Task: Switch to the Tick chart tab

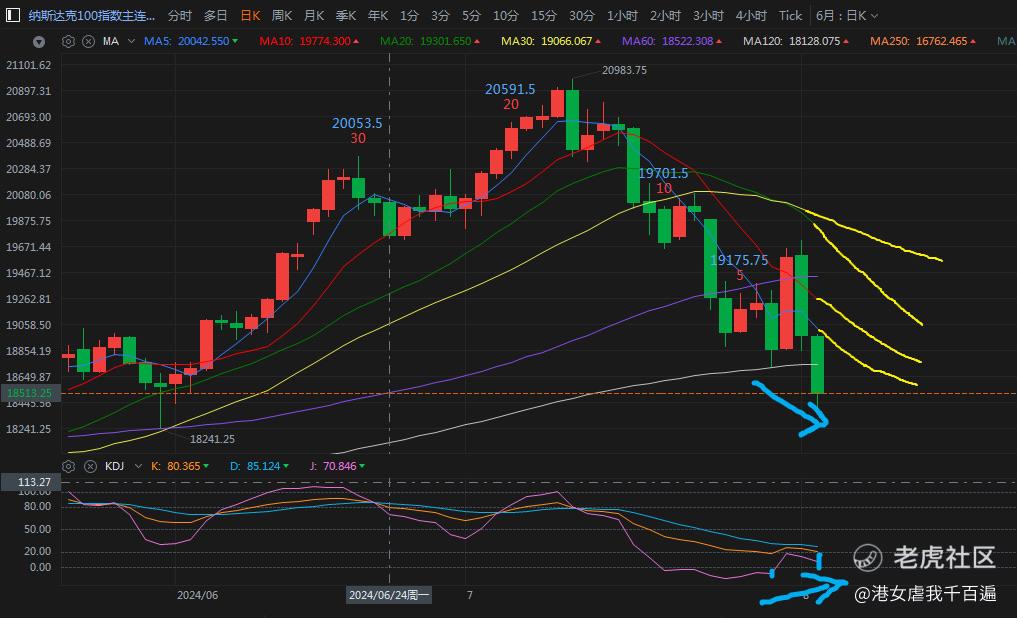Action: point(790,16)
